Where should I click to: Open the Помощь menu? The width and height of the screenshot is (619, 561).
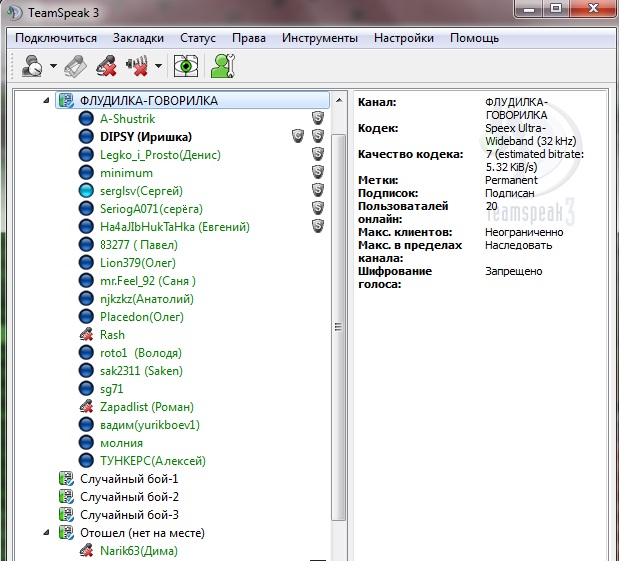(475, 38)
